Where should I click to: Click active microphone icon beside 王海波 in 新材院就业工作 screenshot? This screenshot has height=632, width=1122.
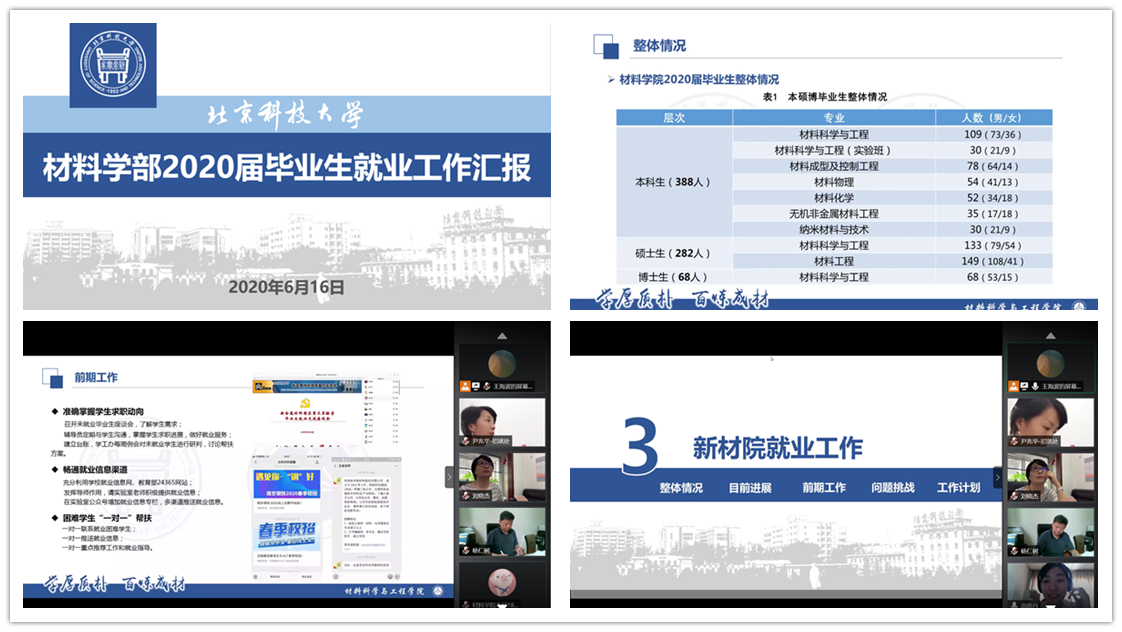(1035, 387)
